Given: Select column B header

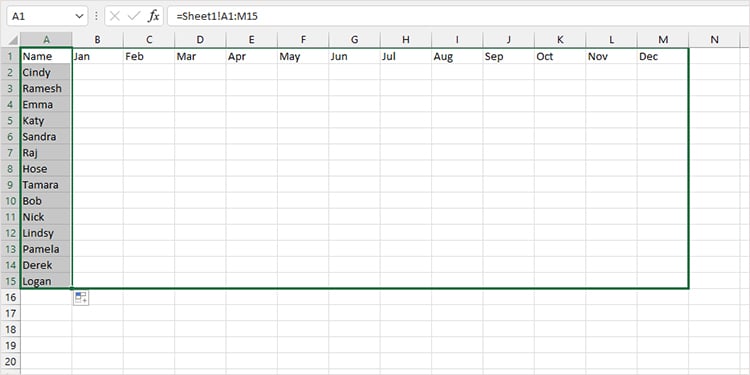Looking at the screenshot, I should (98, 40).
